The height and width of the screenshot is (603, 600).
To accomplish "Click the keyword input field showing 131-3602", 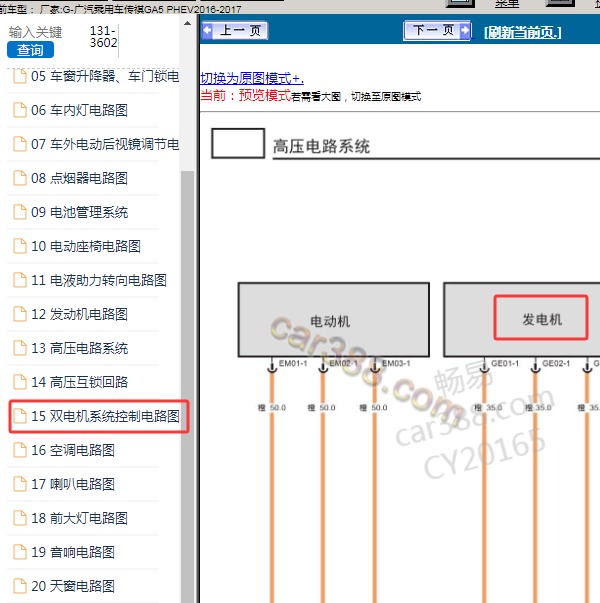I will click(103, 37).
